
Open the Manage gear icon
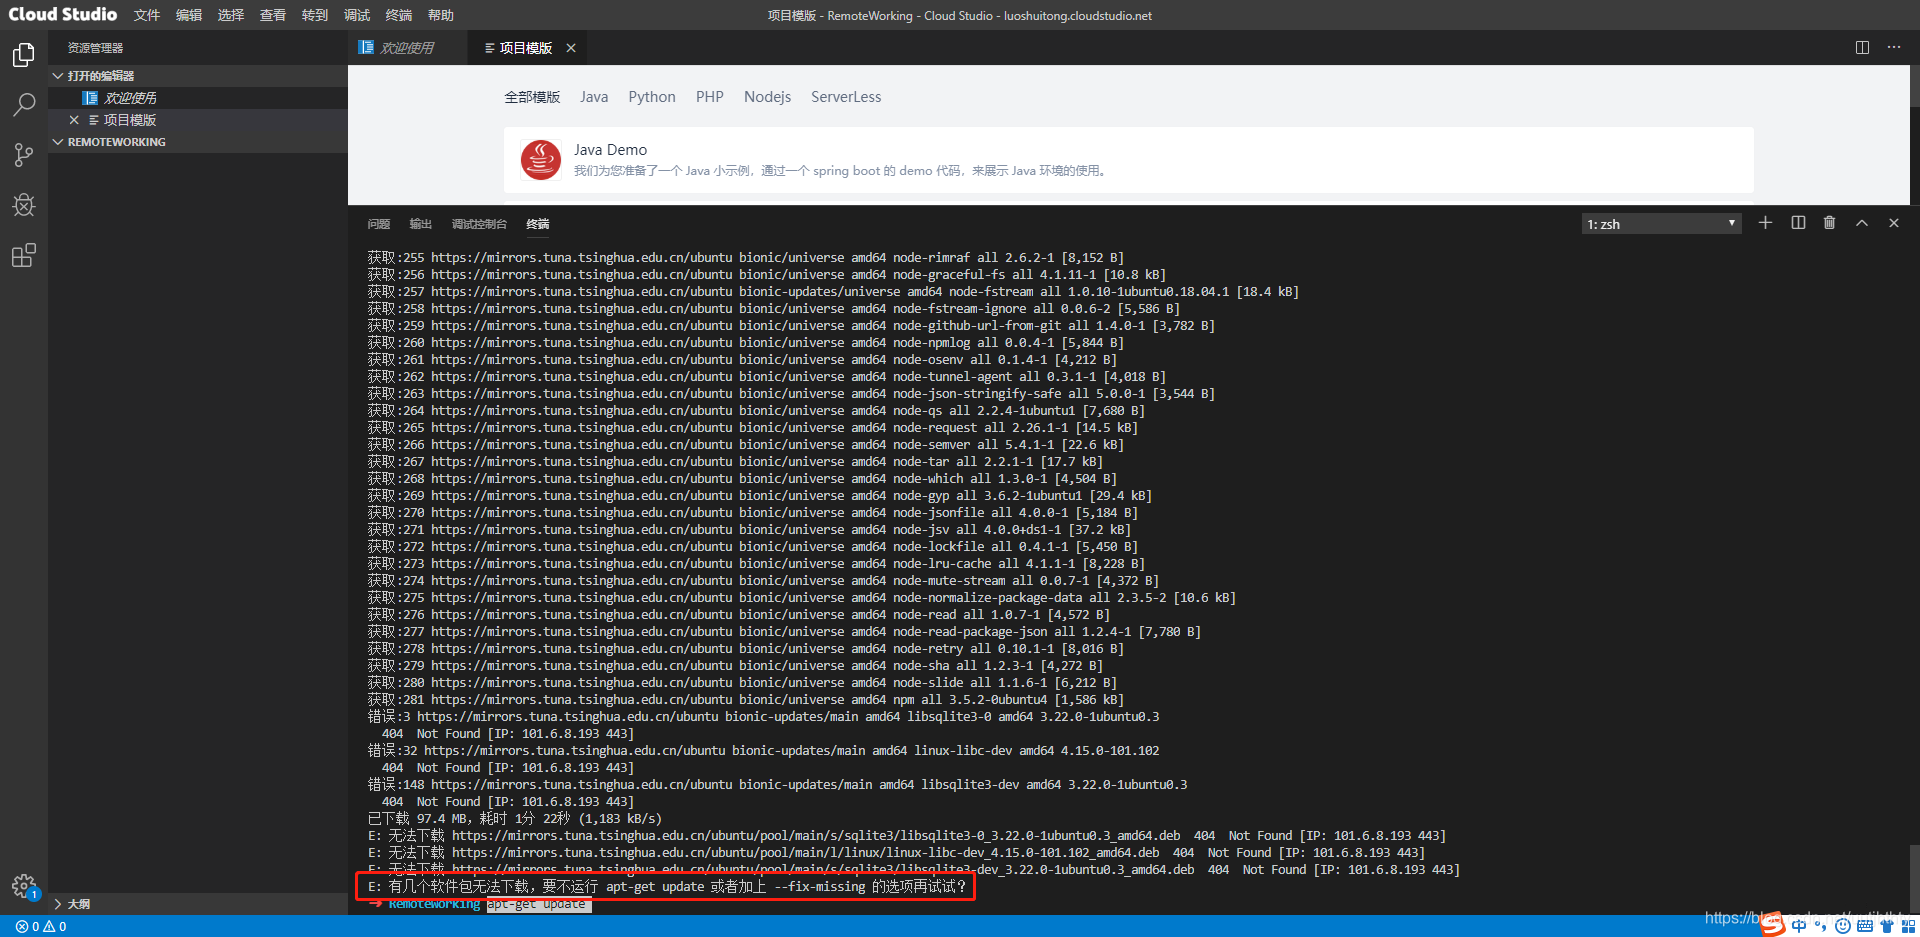pyautogui.click(x=24, y=885)
